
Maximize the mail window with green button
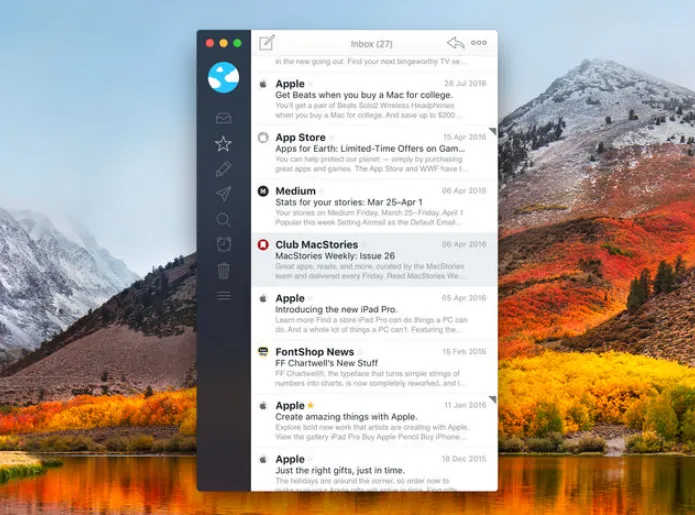click(x=237, y=43)
